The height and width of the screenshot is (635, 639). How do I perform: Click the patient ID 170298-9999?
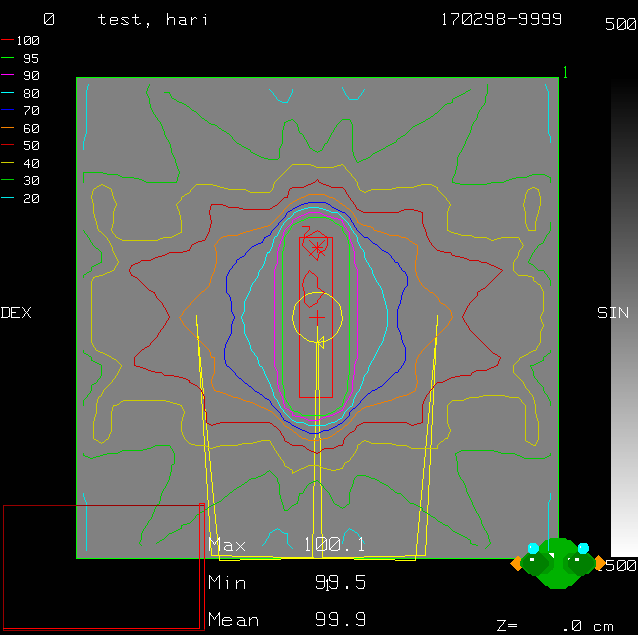(x=501, y=20)
